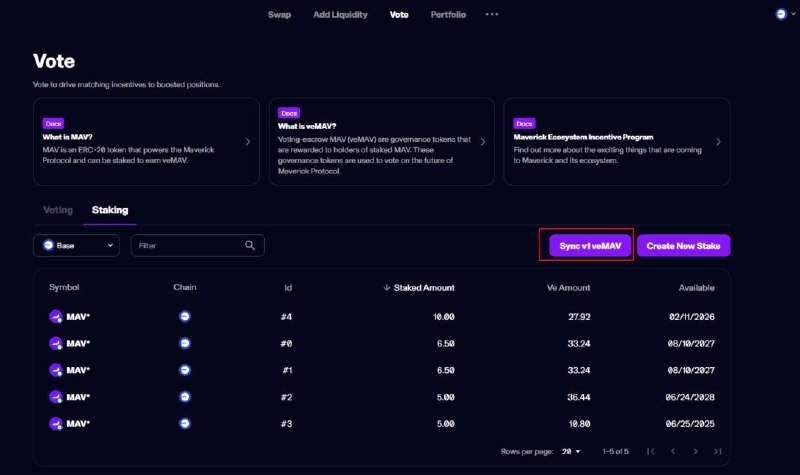Go to next page of table
Screen dimensions: 800x475
[x=695, y=451]
